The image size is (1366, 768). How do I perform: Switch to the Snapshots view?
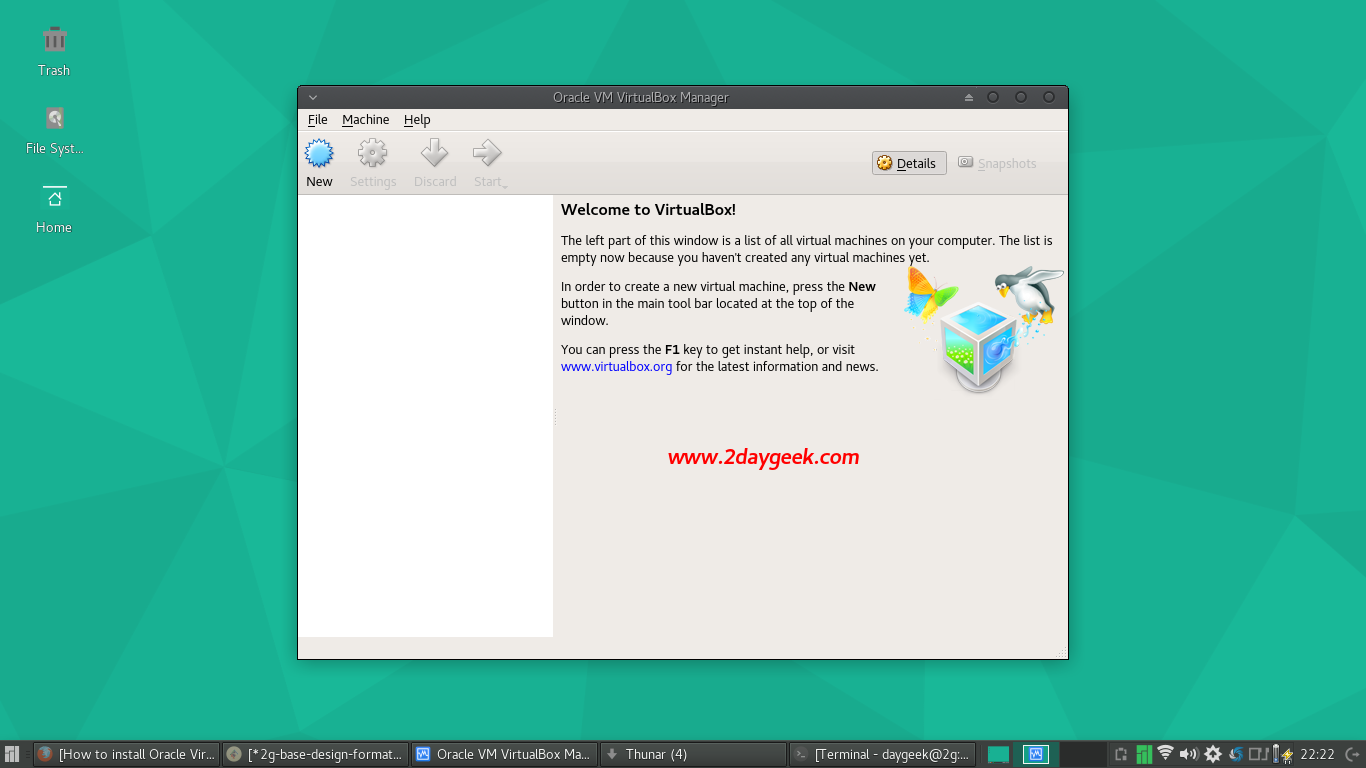click(997, 163)
